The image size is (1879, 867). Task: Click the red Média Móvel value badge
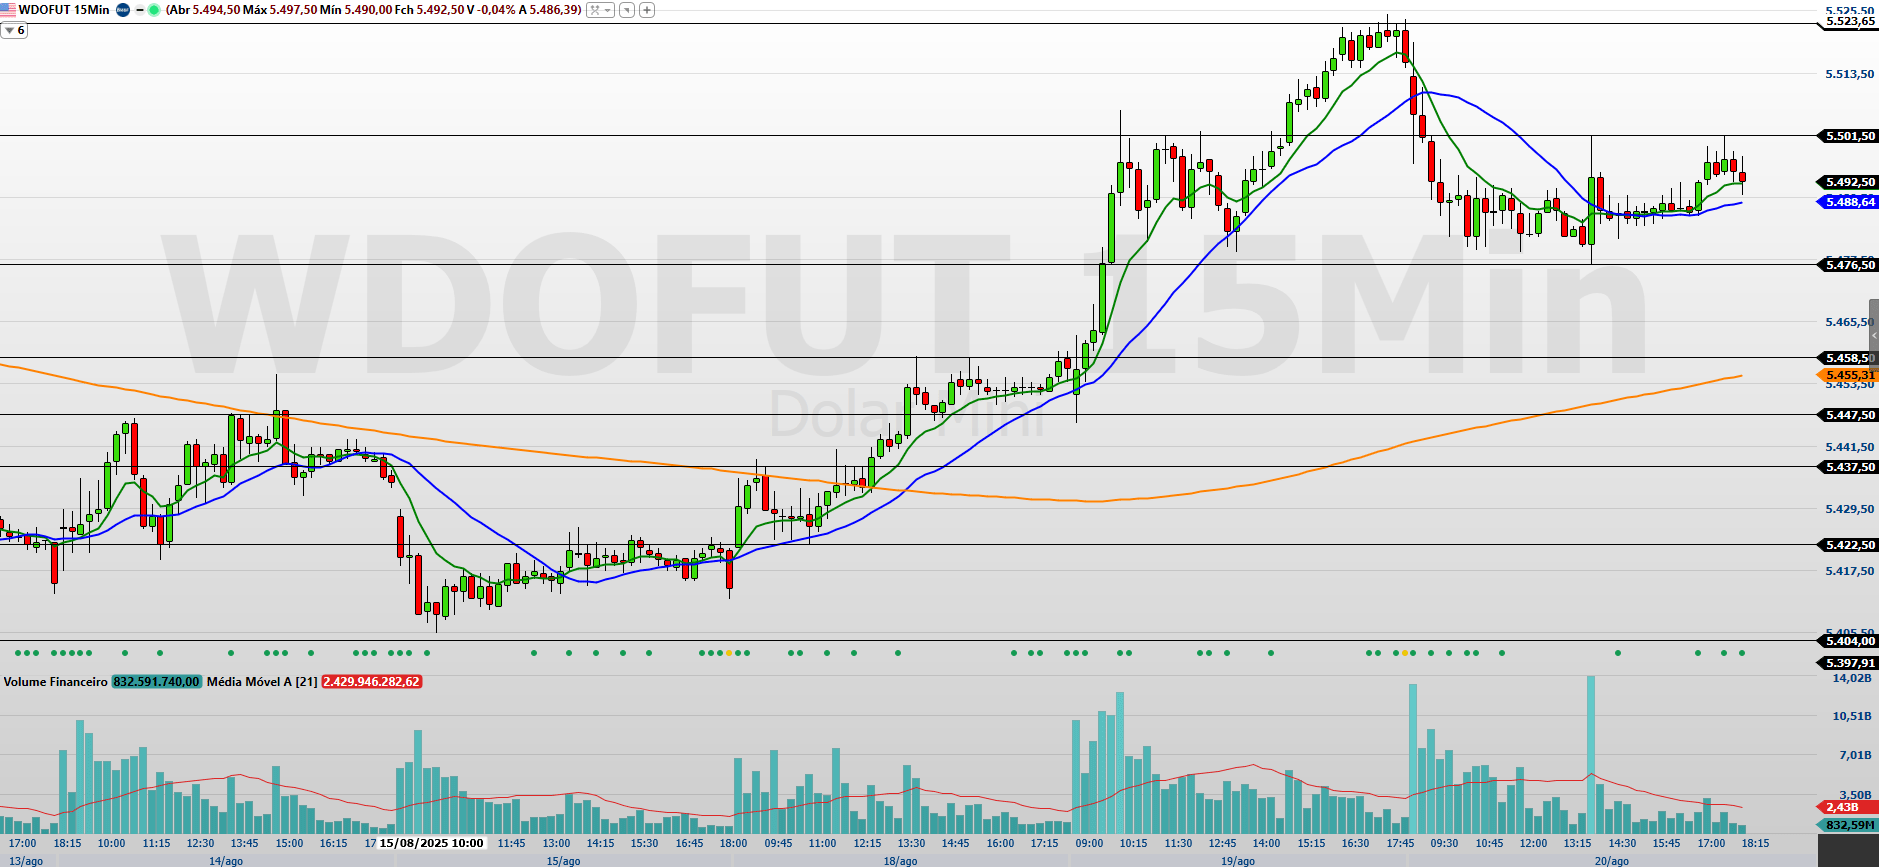pos(371,682)
